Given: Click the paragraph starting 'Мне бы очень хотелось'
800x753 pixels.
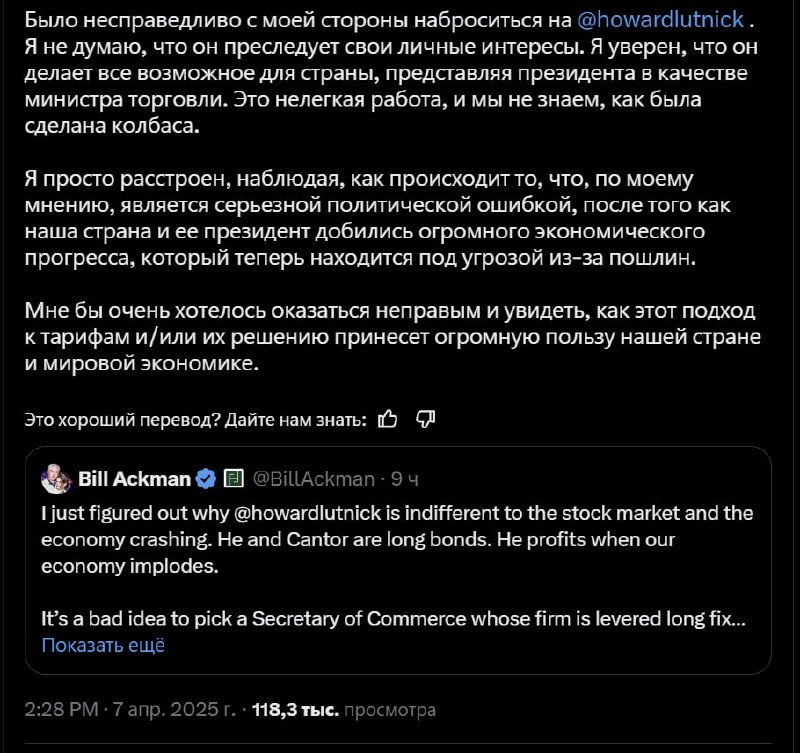Looking at the screenshot, I should 392,337.
